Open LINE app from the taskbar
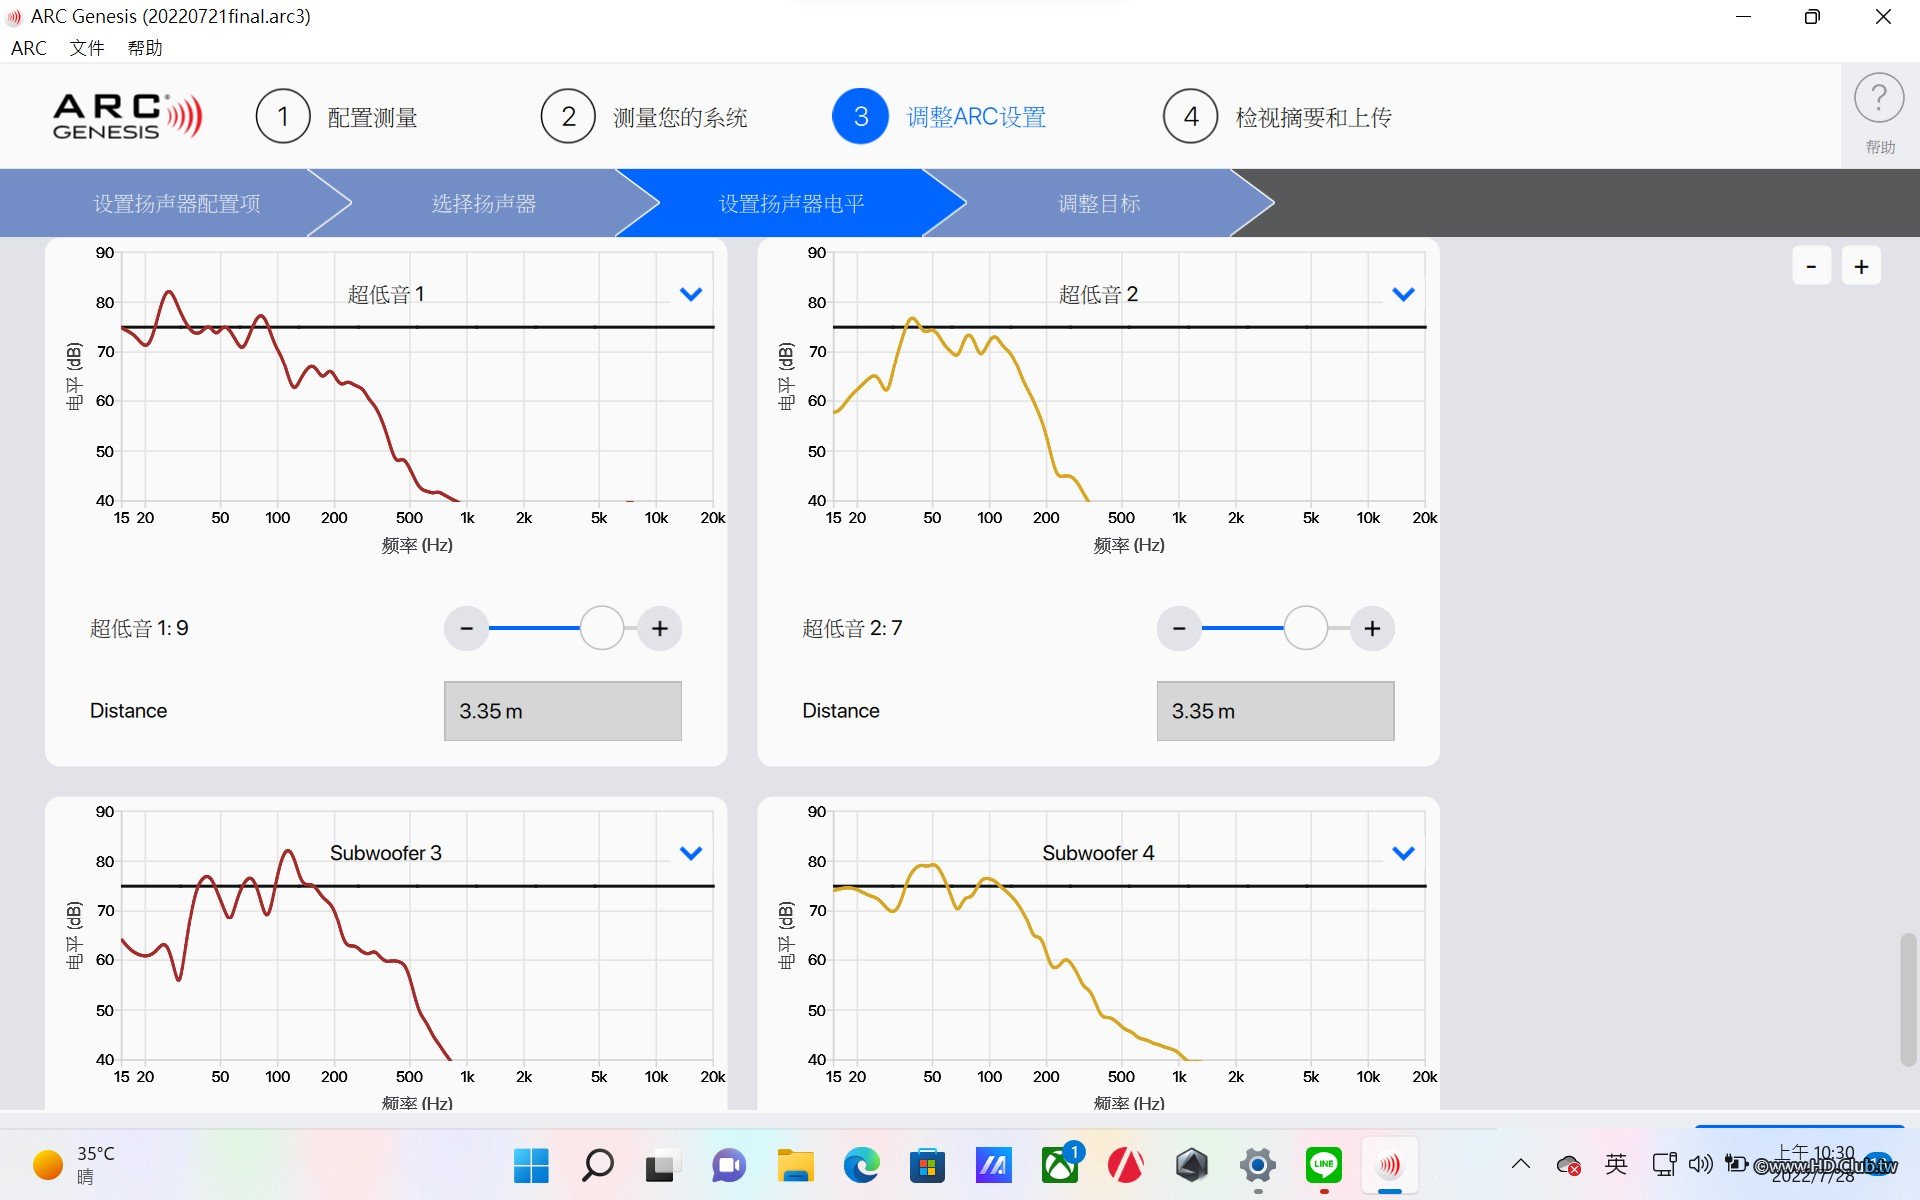Image resolution: width=1920 pixels, height=1200 pixels. 1323,1164
